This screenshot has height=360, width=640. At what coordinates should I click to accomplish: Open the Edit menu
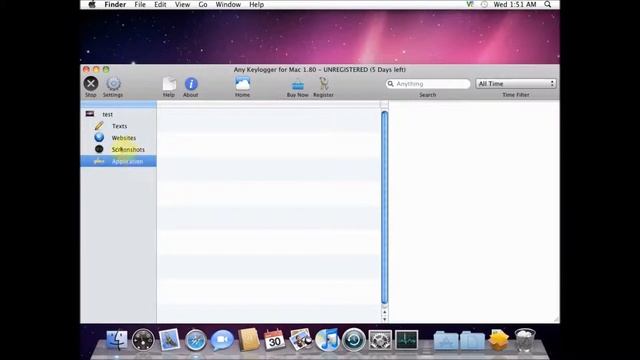coord(160,4)
